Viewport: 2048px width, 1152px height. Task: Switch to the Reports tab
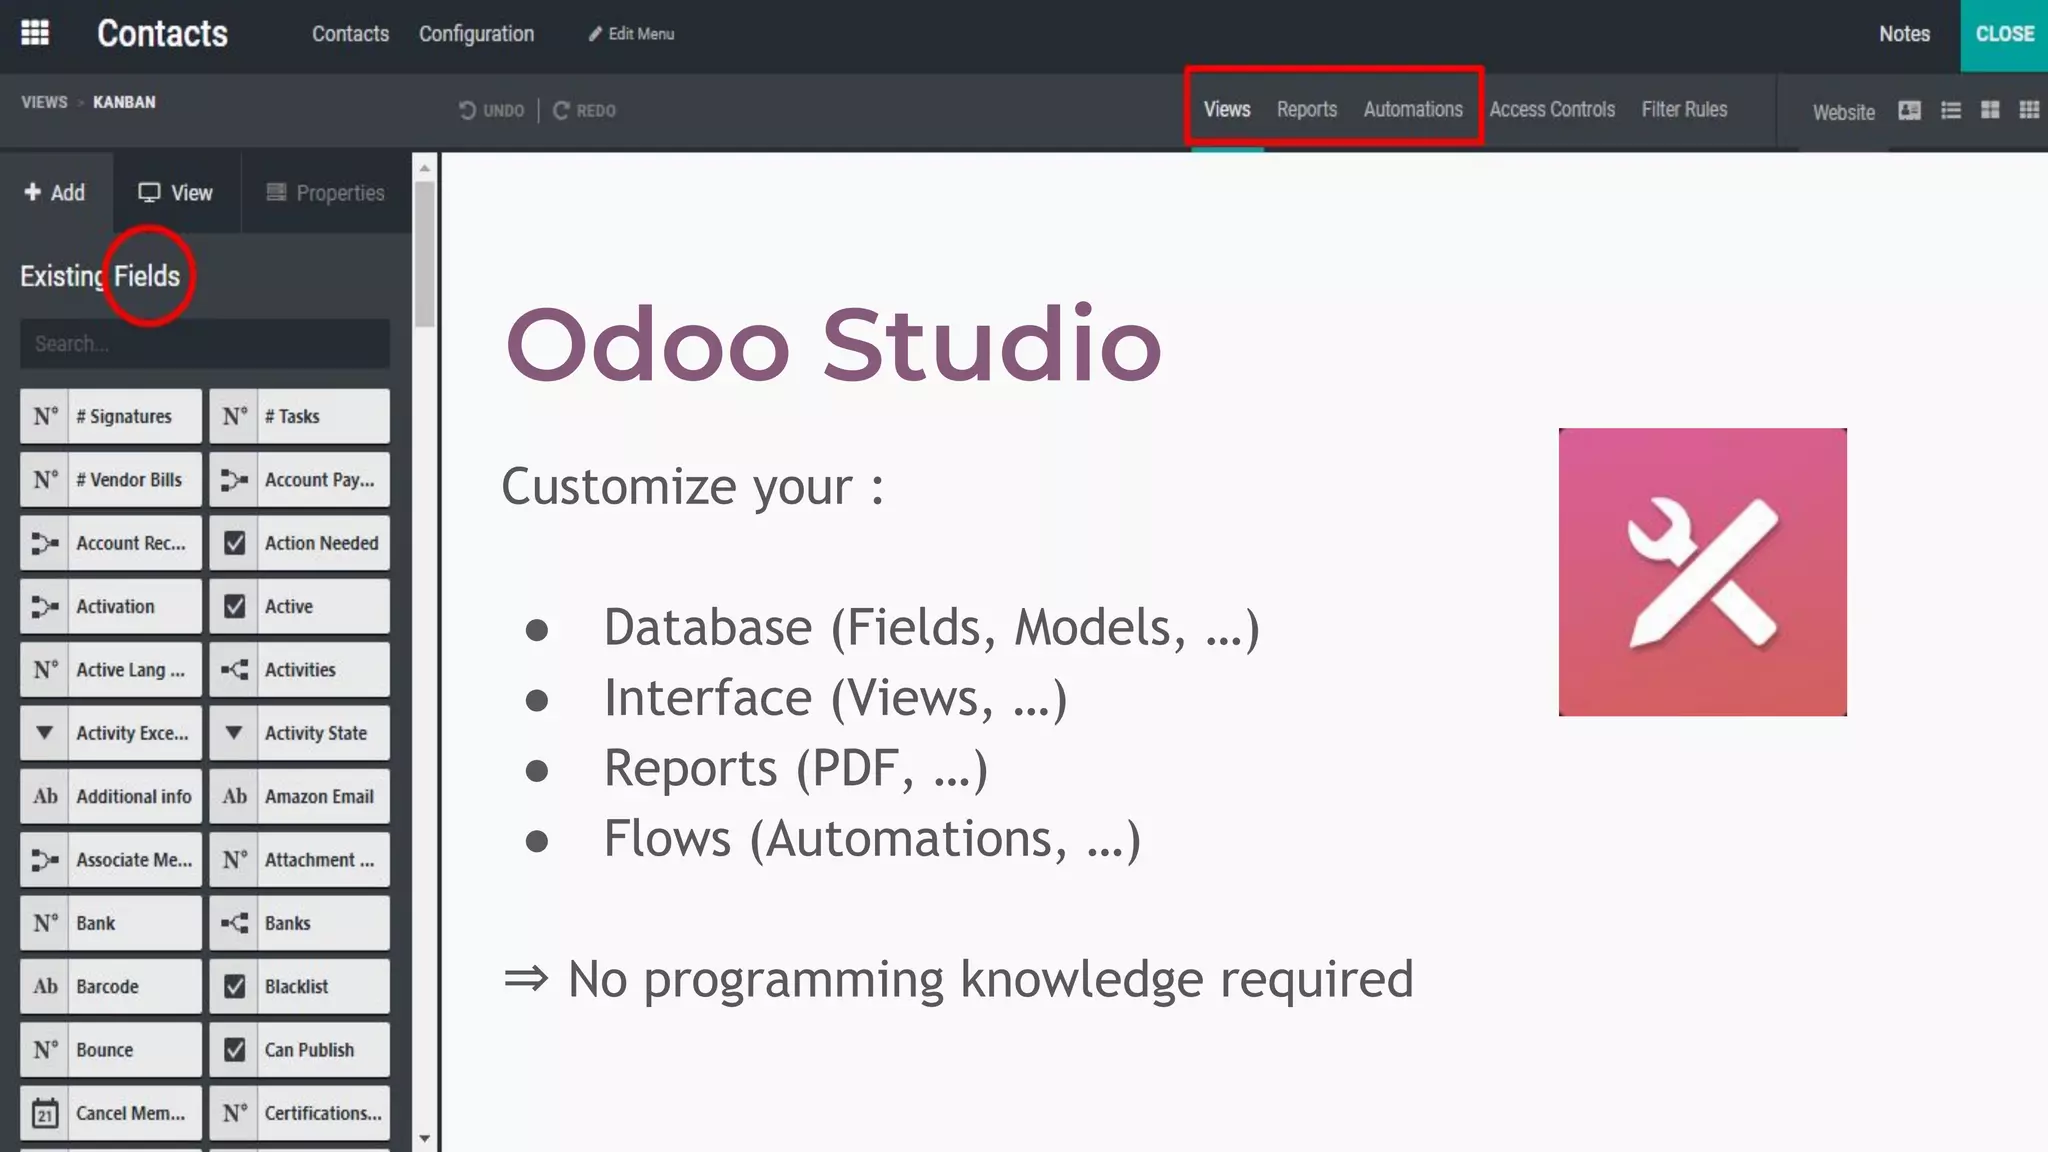pyautogui.click(x=1306, y=109)
